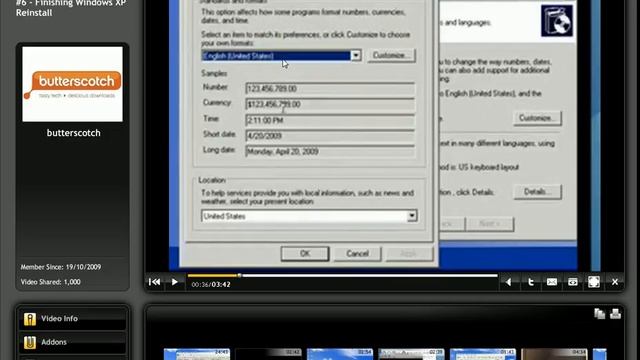Click Customize in the background setup wizard
The height and width of the screenshot is (360, 640).
tap(537, 118)
